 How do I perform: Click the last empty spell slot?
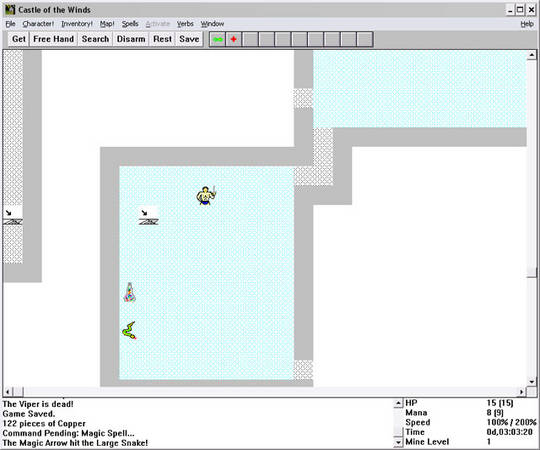tap(365, 39)
